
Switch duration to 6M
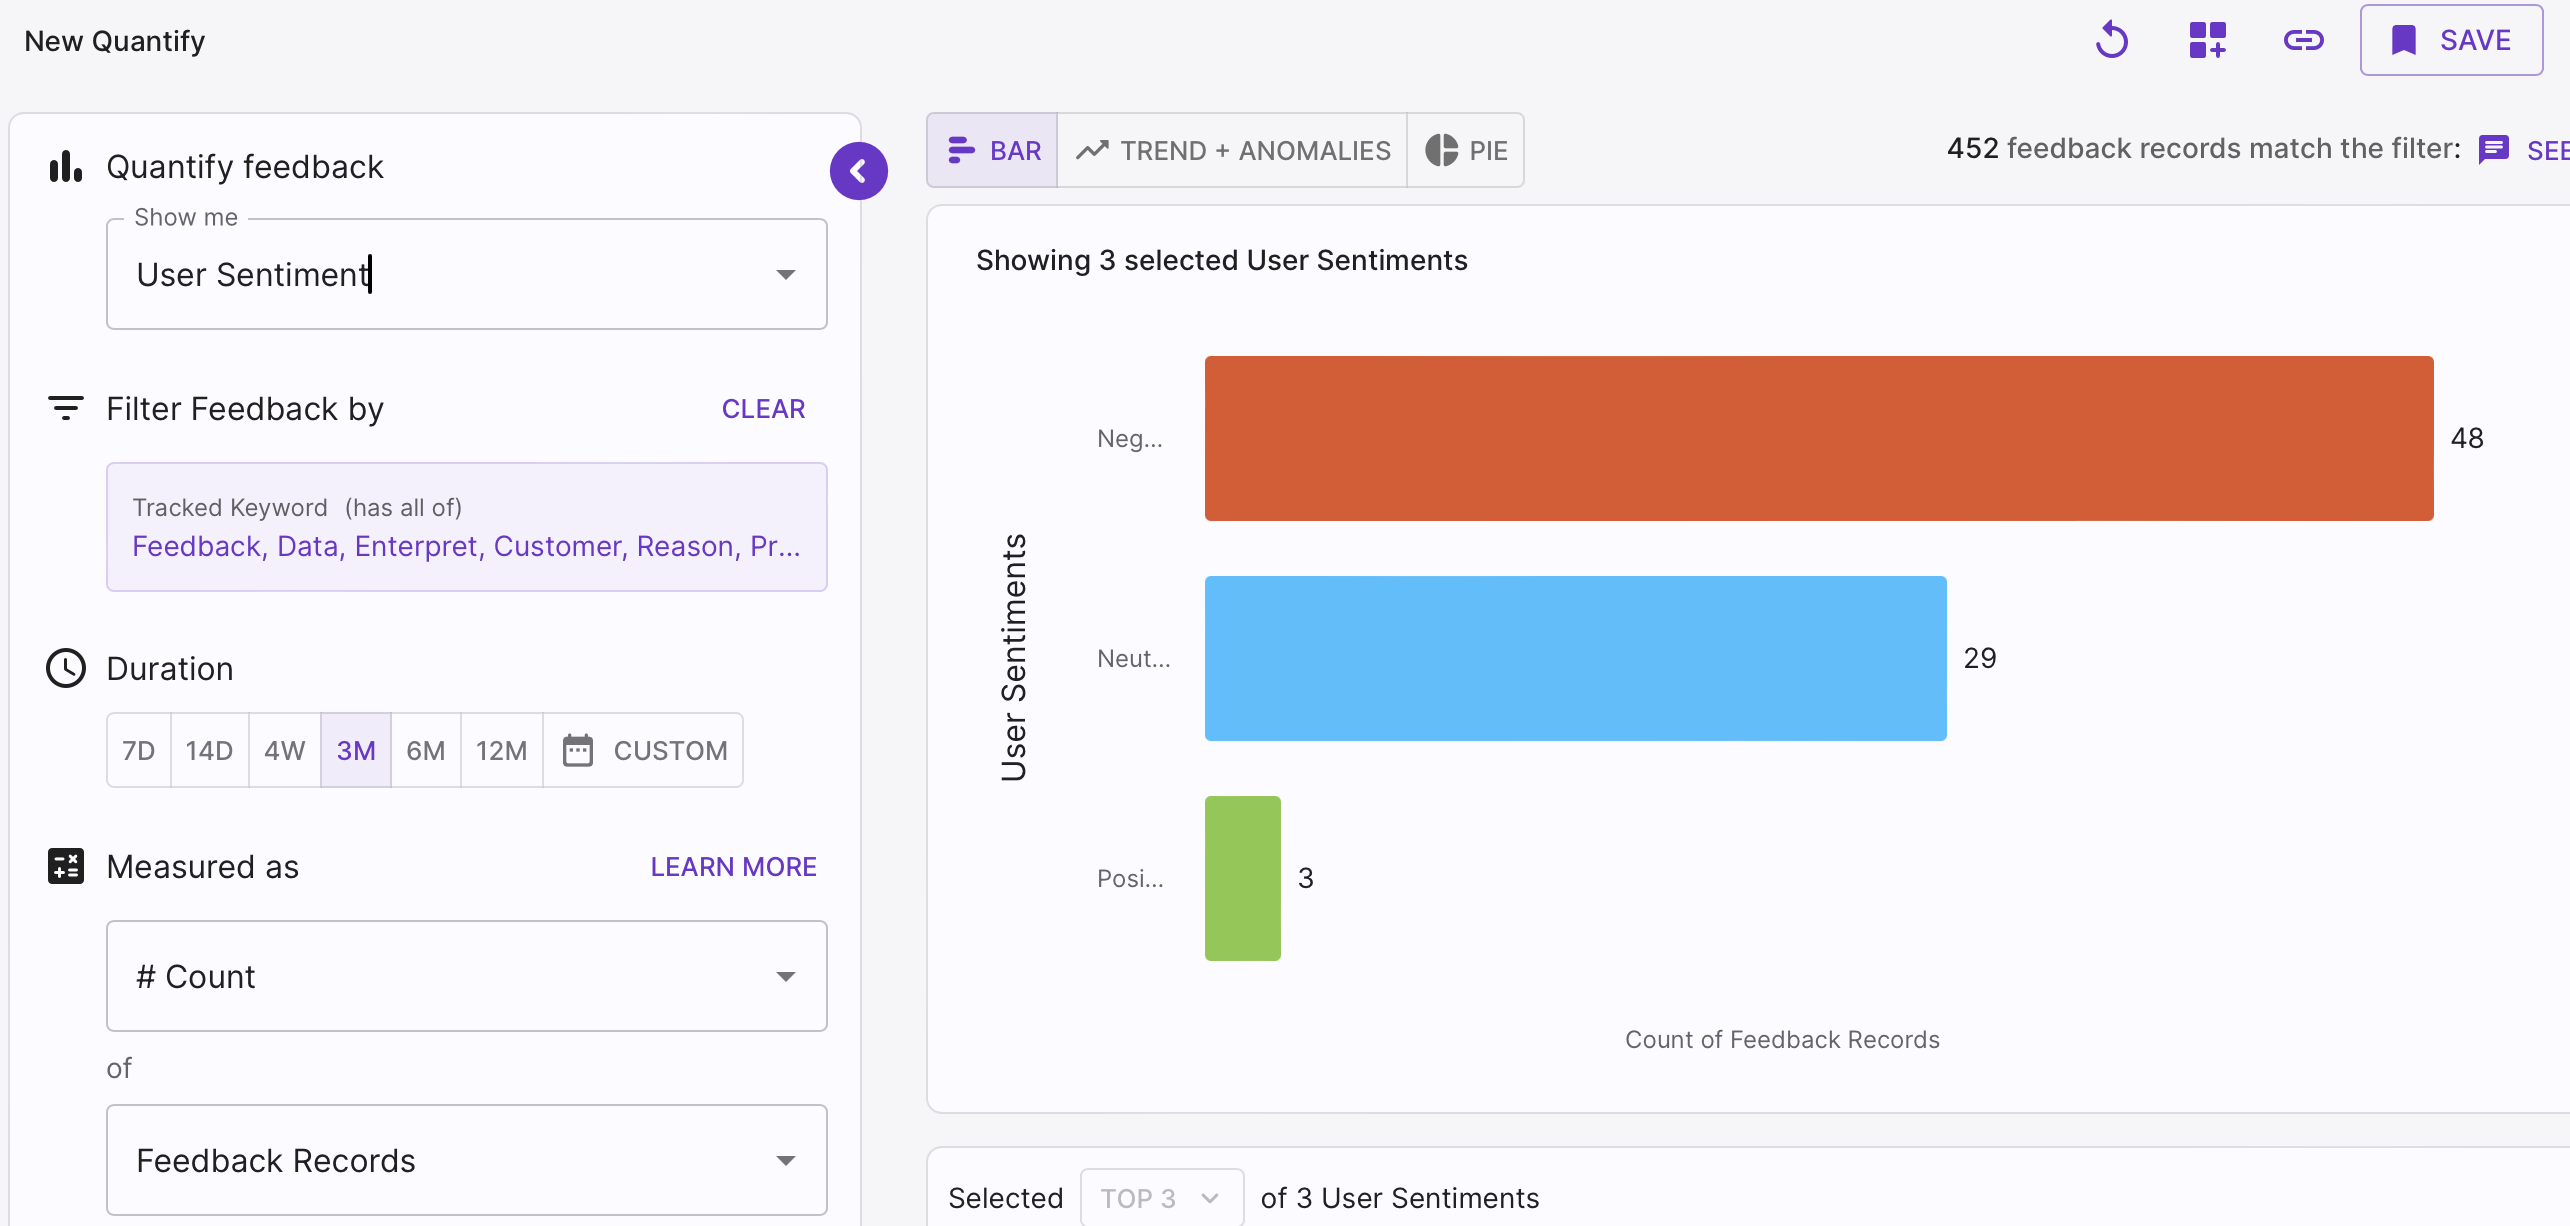(x=425, y=750)
